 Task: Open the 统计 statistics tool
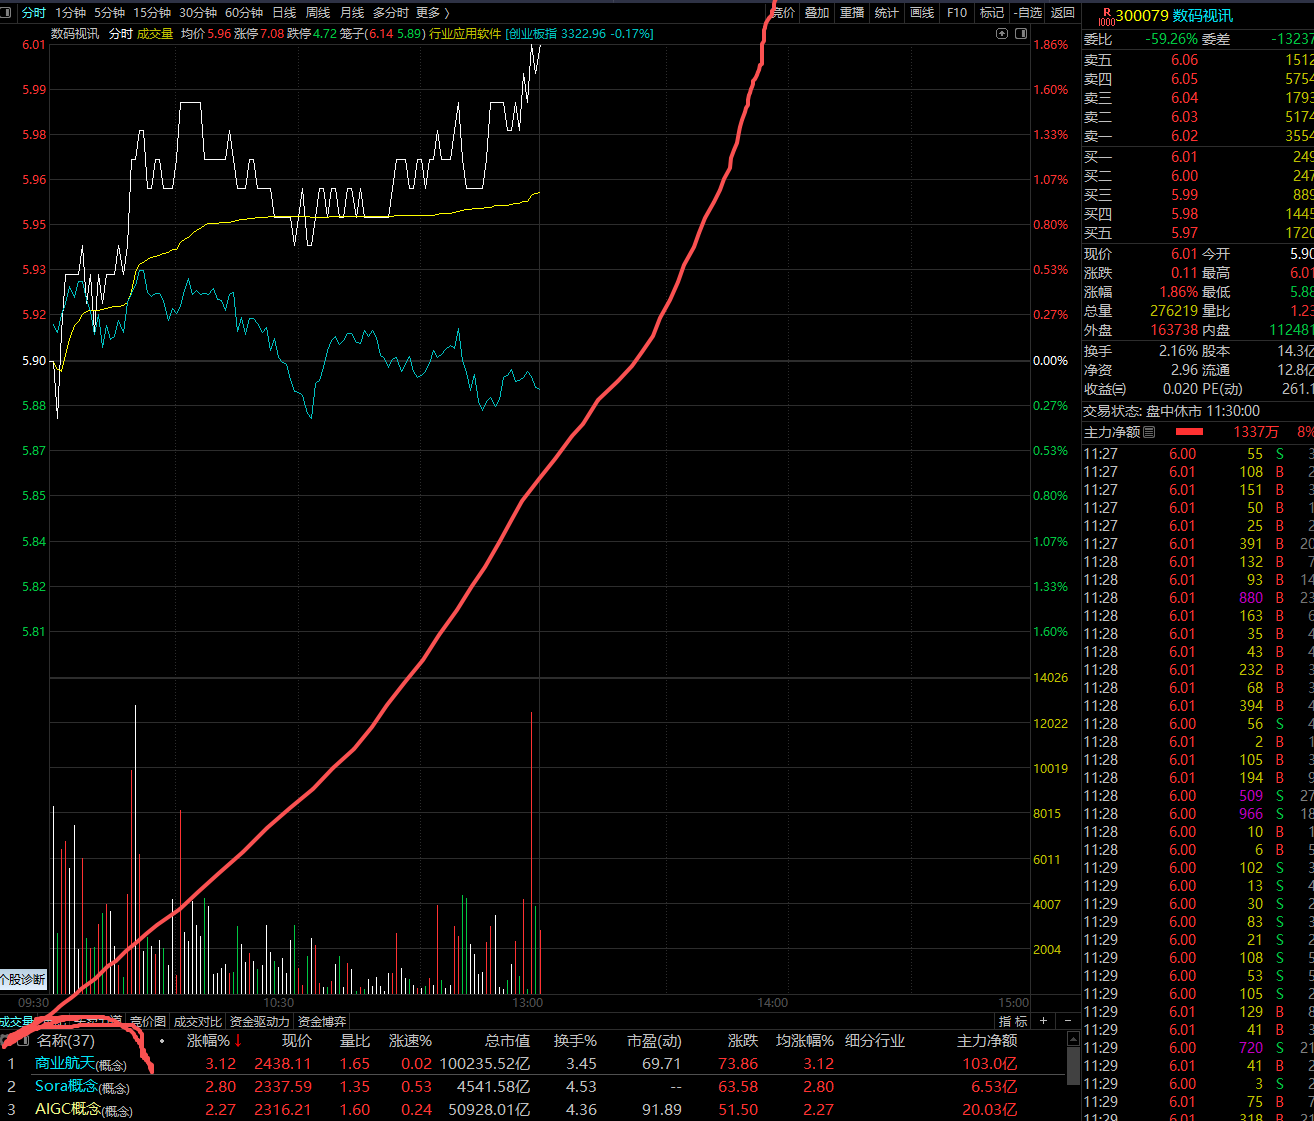(x=887, y=13)
